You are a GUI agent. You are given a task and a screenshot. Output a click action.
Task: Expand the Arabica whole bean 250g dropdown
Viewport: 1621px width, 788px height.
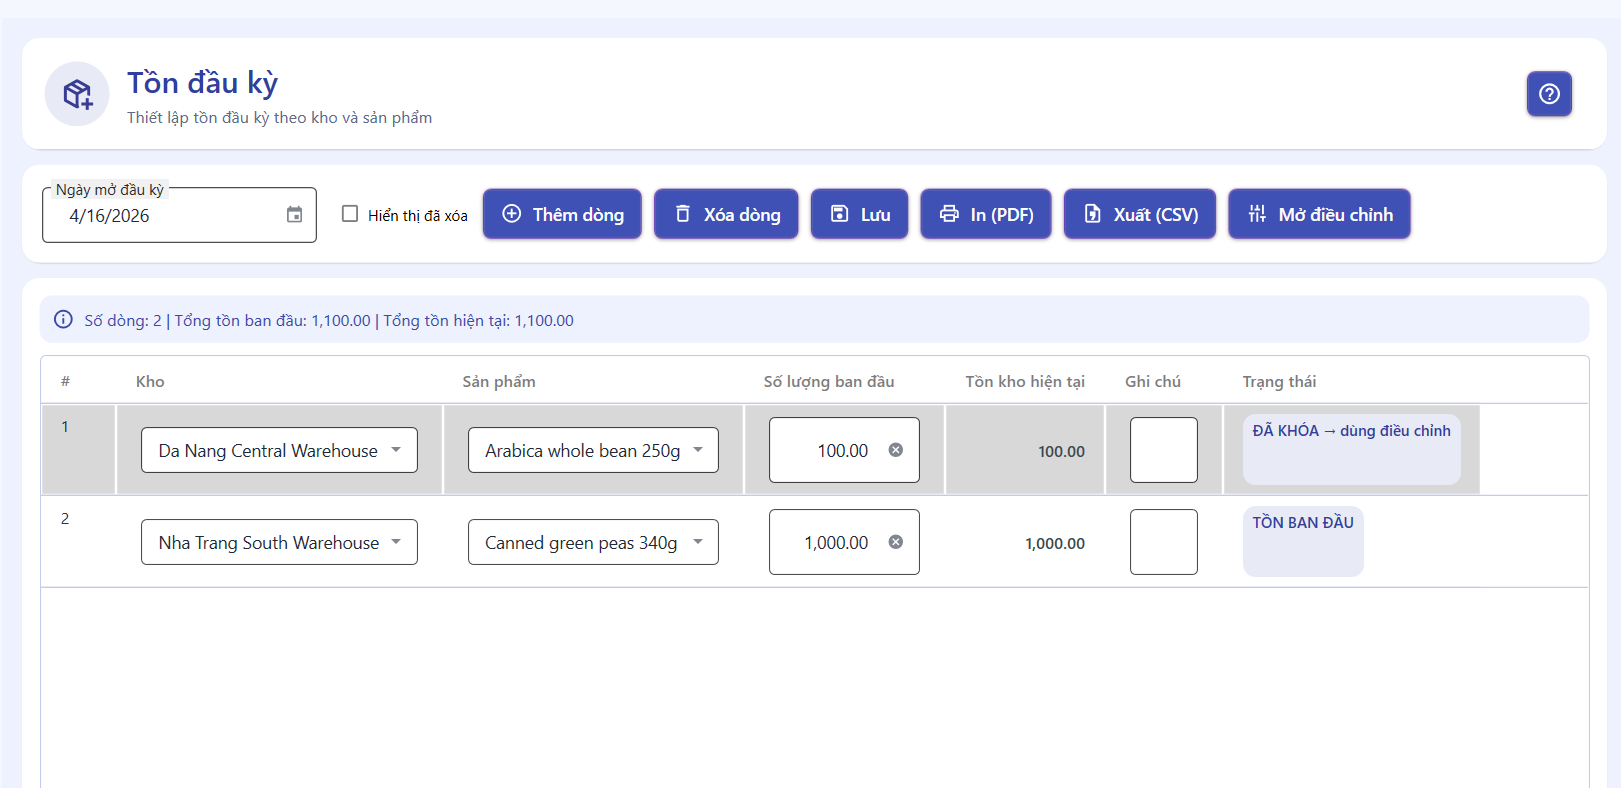[x=698, y=450]
